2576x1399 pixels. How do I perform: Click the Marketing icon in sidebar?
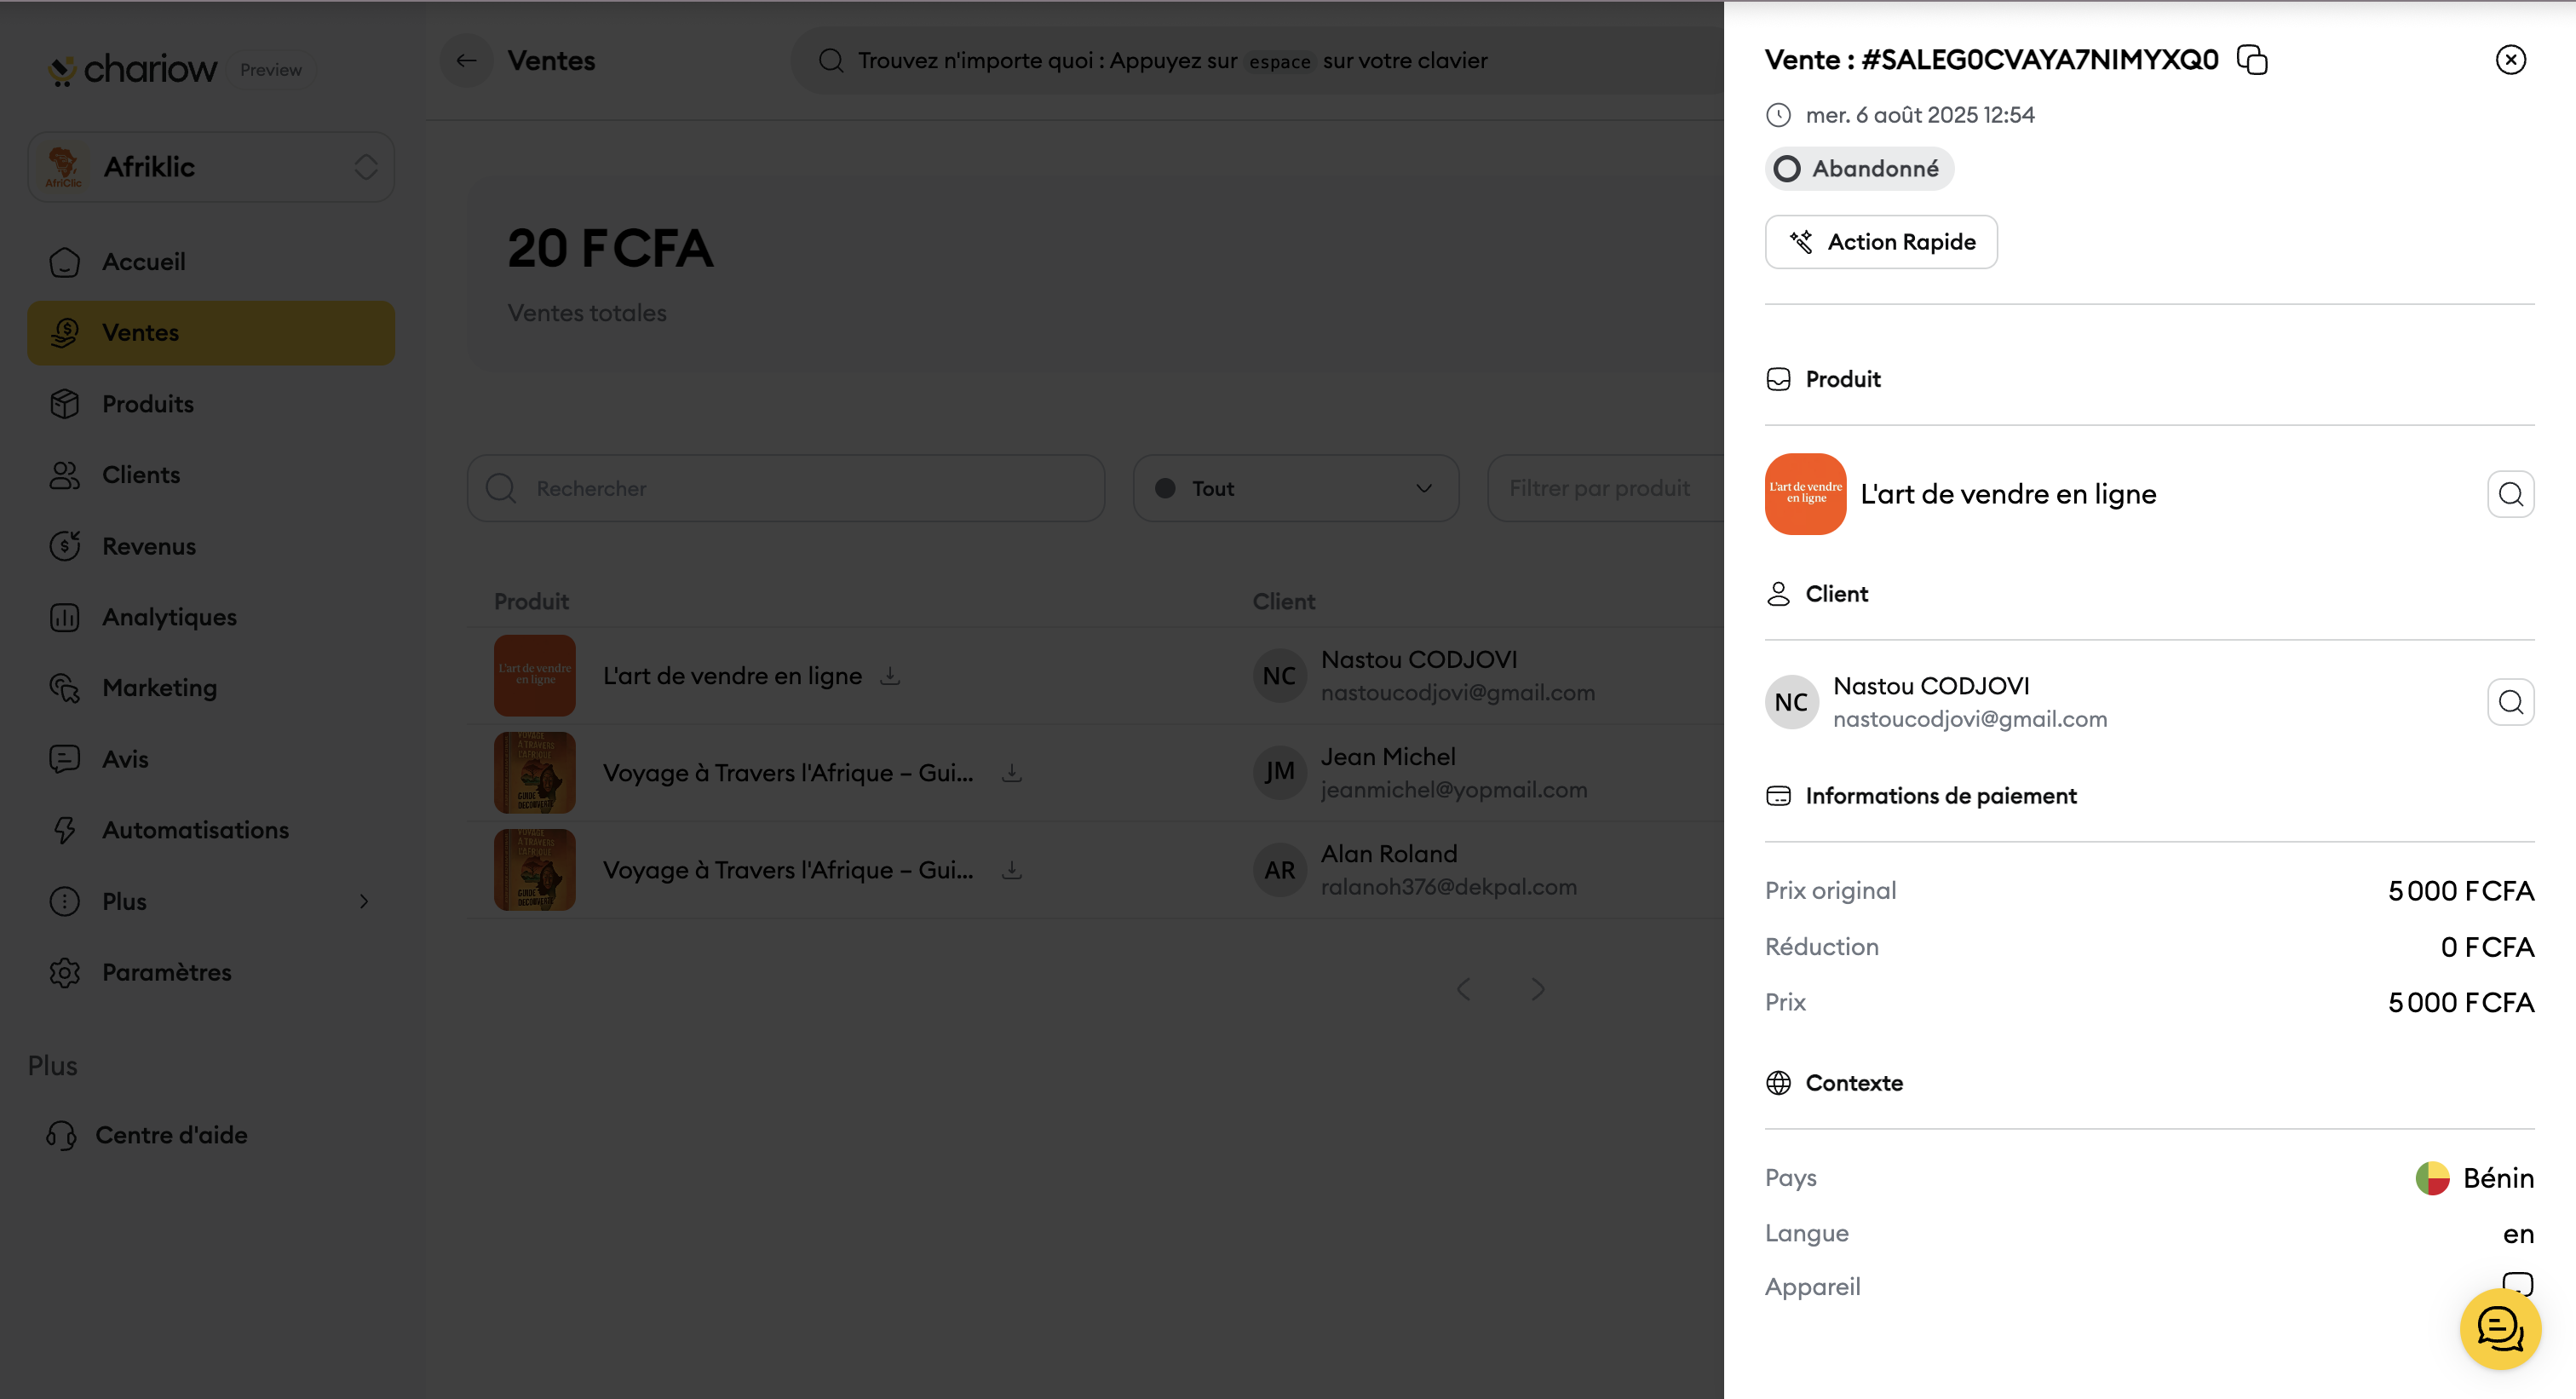point(65,688)
